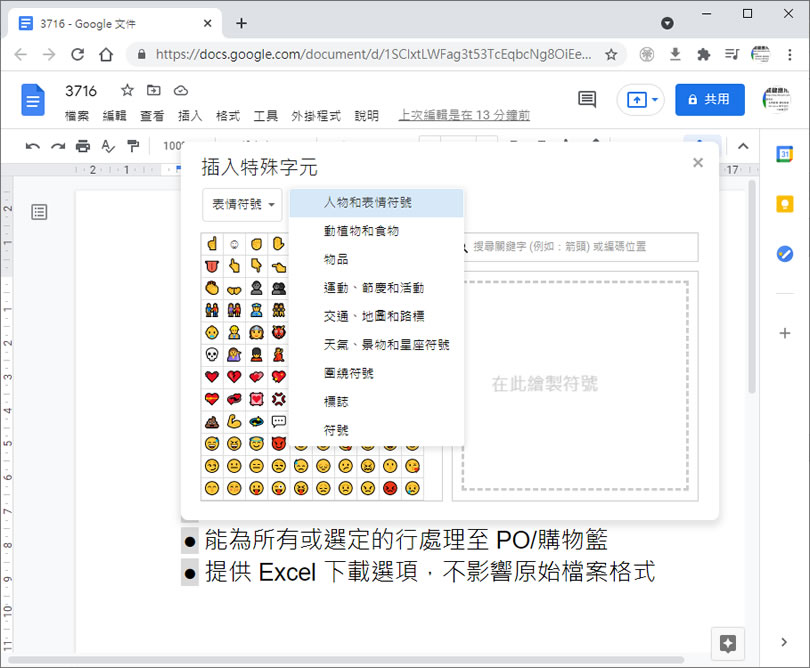Image resolution: width=810 pixels, height=668 pixels.
Task: Click the paint format roller icon
Action: click(x=133, y=146)
